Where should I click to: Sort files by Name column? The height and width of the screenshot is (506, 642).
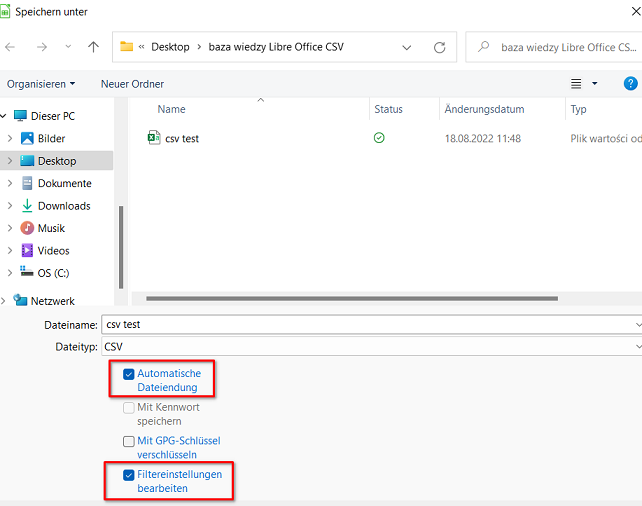pyautogui.click(x=171, y=109)
